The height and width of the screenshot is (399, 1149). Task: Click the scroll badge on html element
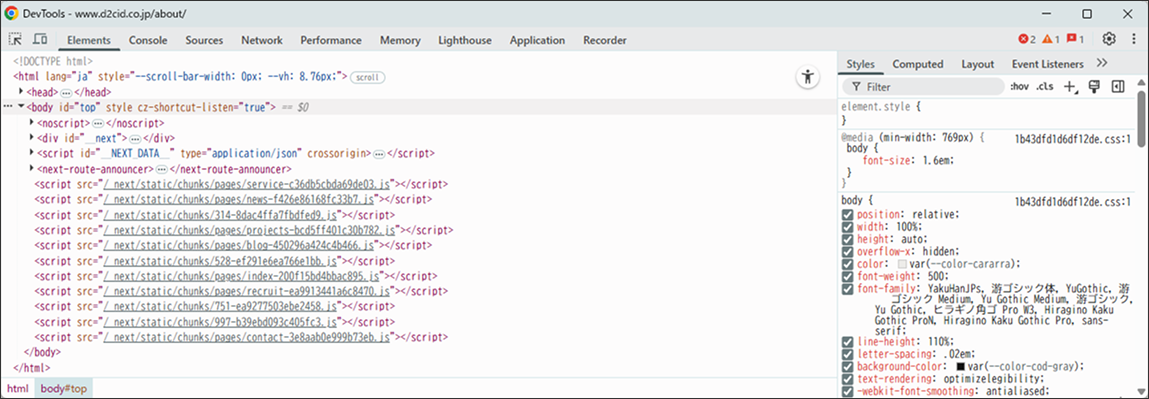click(x=368, y=77)
